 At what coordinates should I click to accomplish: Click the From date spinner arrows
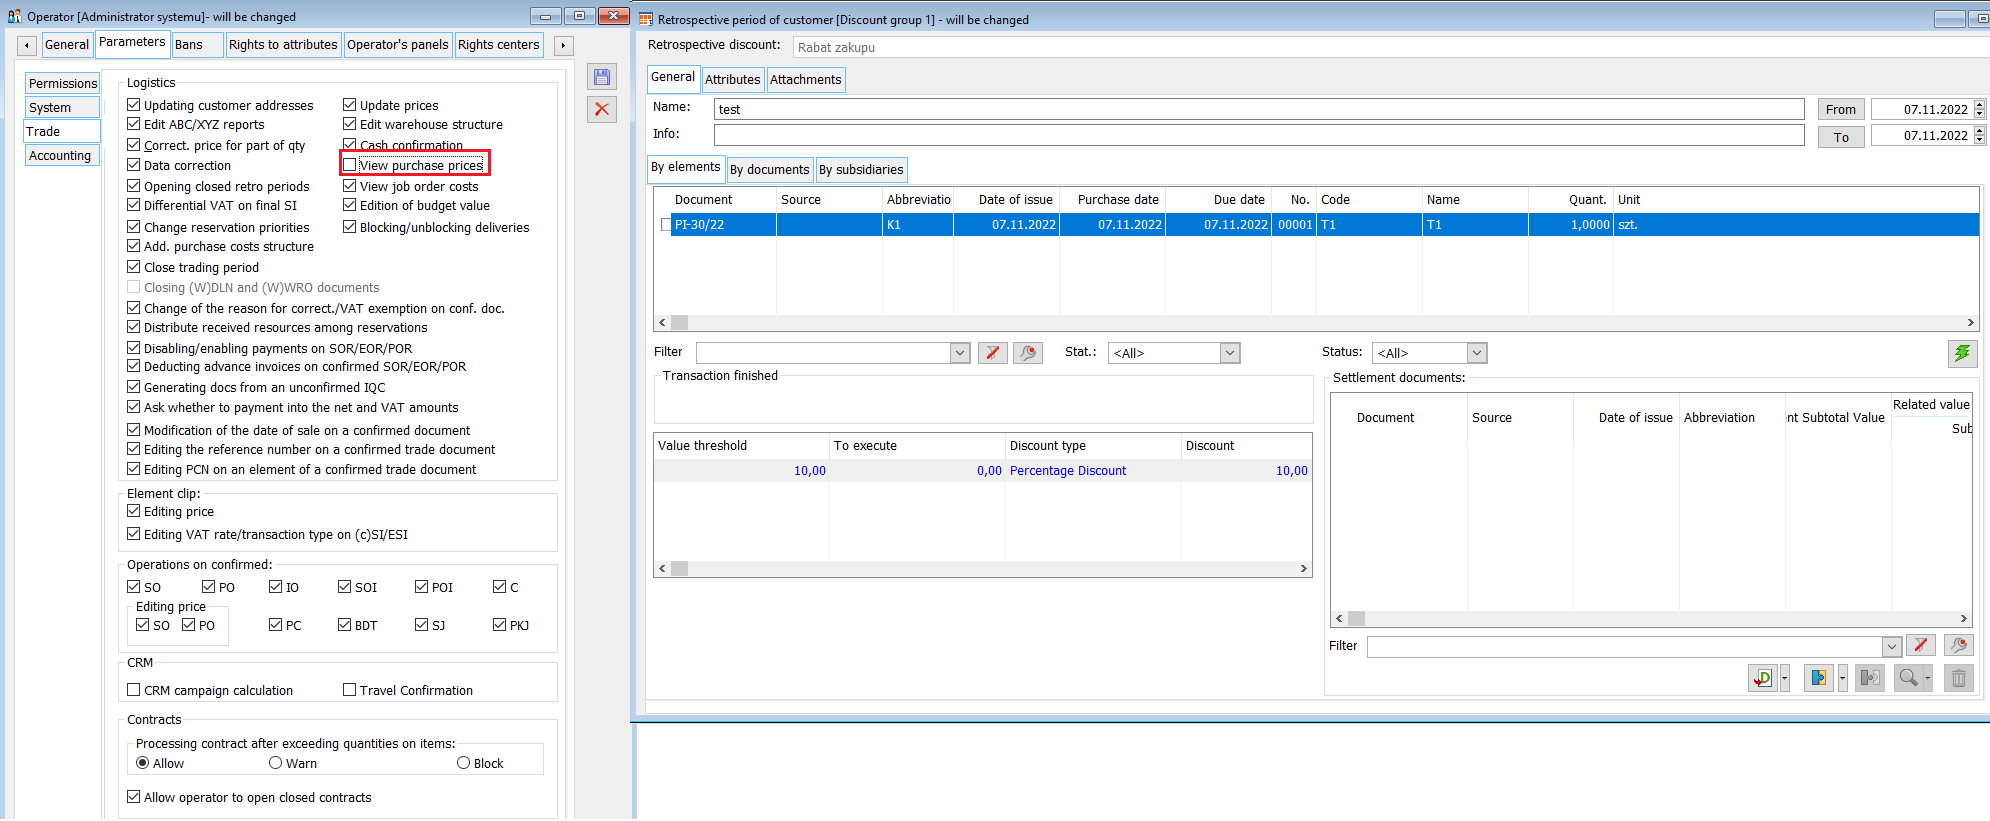[1979, 109]
